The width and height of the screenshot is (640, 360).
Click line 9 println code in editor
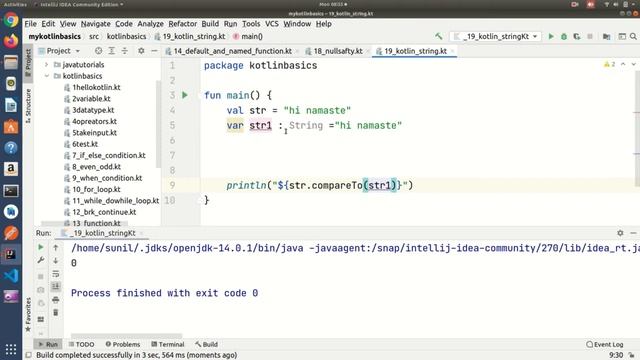coord(320,185)
